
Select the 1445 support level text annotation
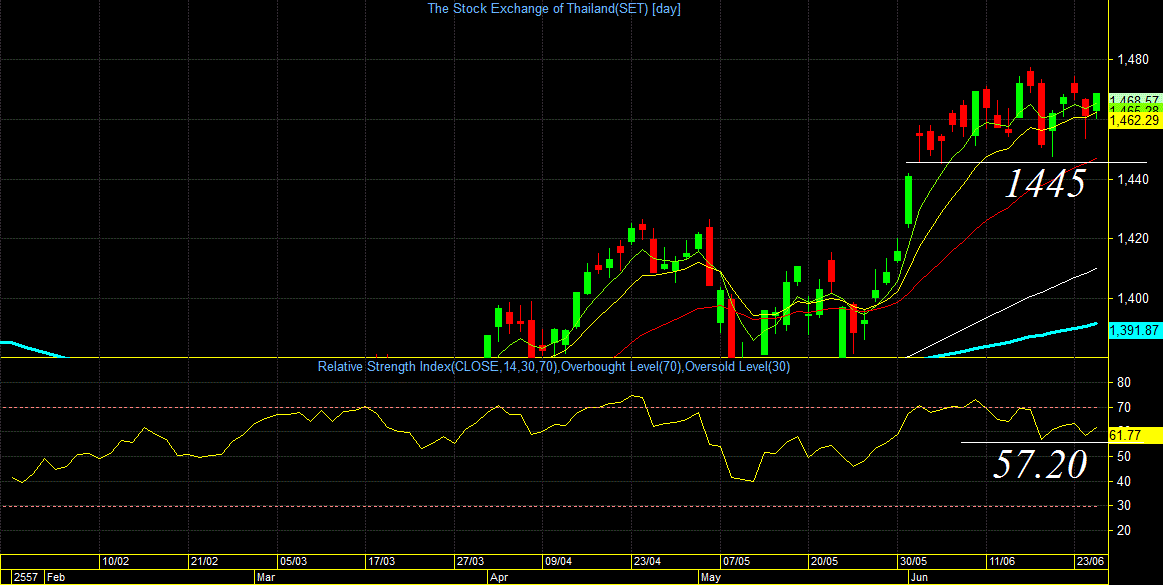pos(1045,182)
